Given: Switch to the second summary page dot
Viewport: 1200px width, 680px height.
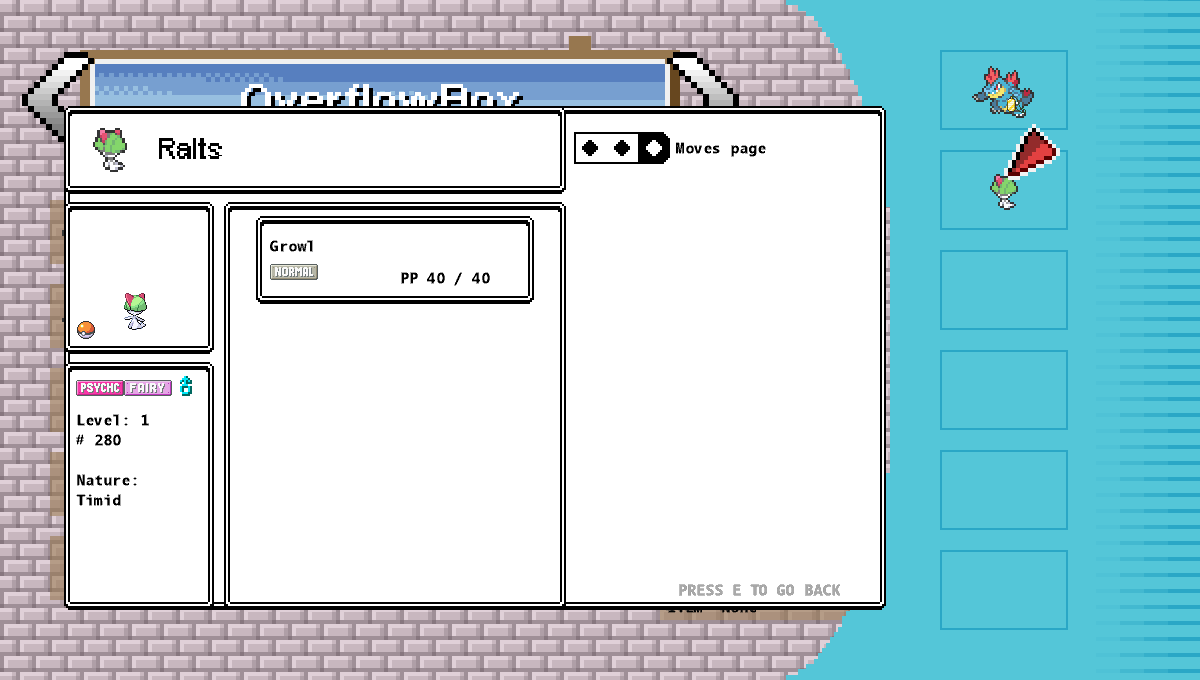Looking at the screenshot, I should tap(622, 148).
